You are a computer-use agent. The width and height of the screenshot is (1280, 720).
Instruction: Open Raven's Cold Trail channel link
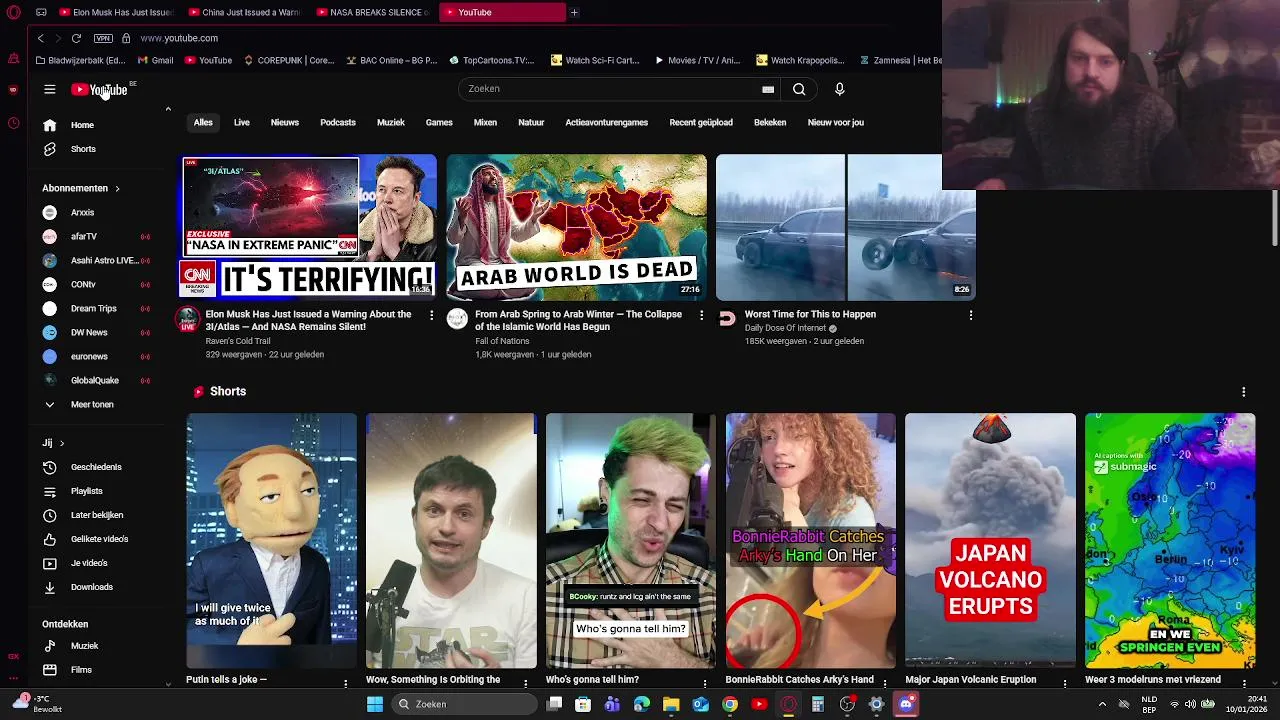(x=238, y=341)
